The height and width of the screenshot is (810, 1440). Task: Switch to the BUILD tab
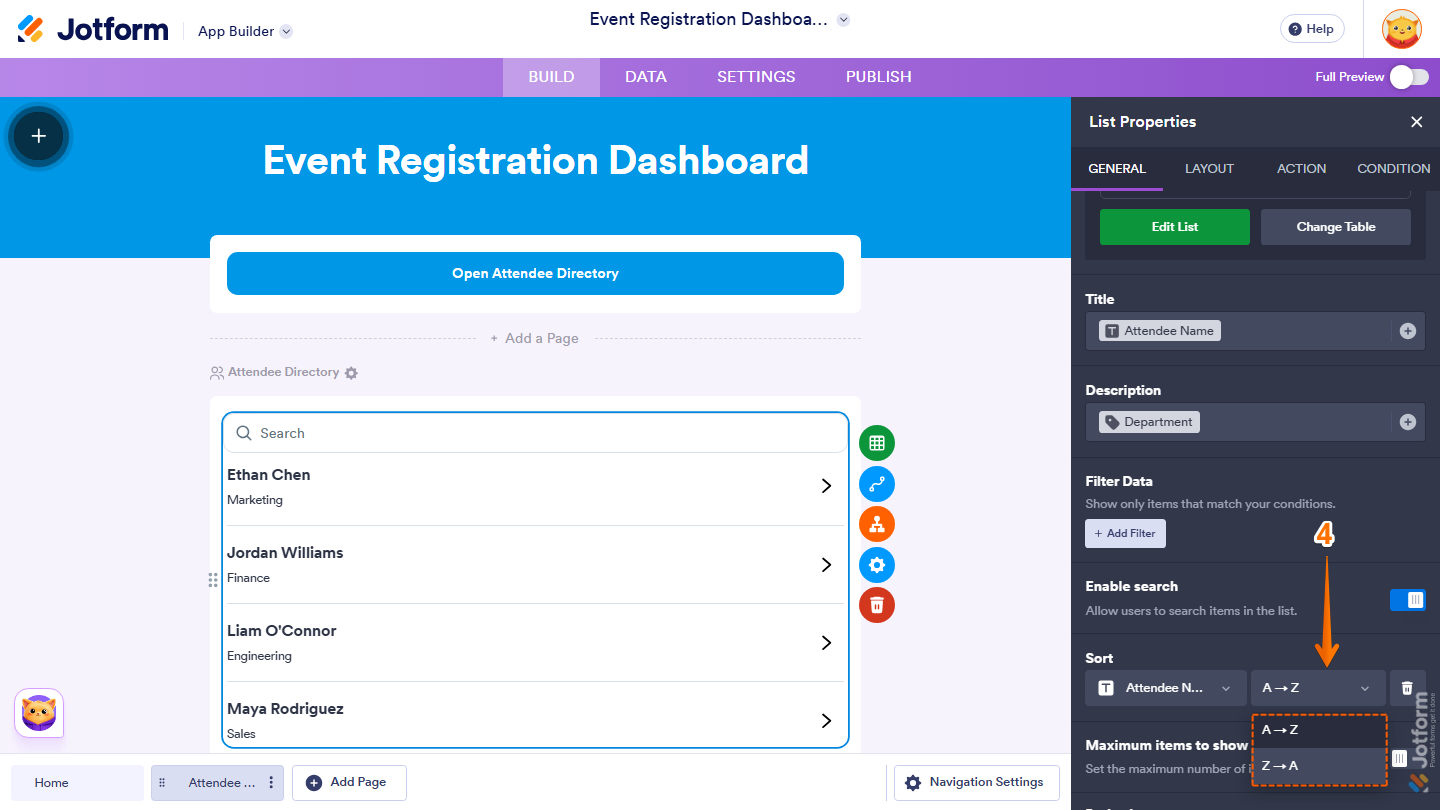tap(551, 77)
